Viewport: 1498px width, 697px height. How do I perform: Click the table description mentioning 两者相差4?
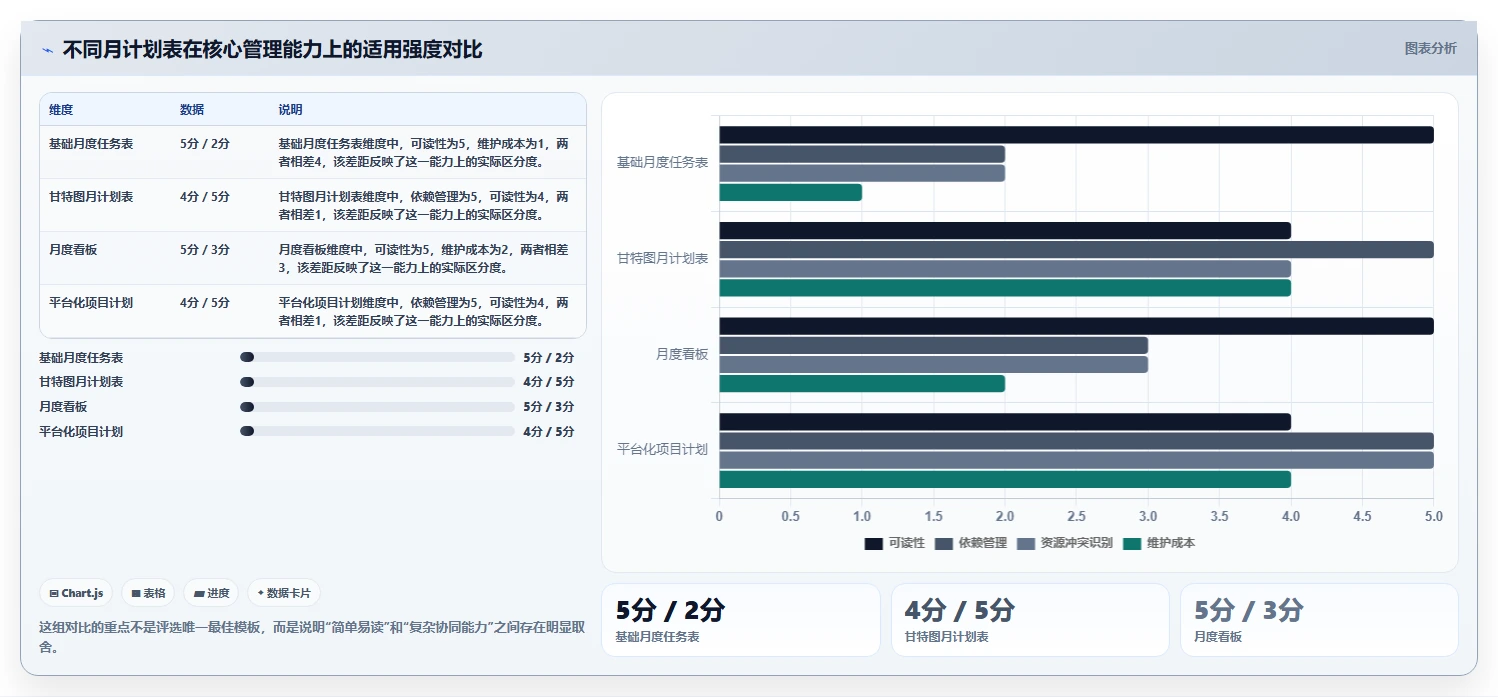tap(424, 152)
